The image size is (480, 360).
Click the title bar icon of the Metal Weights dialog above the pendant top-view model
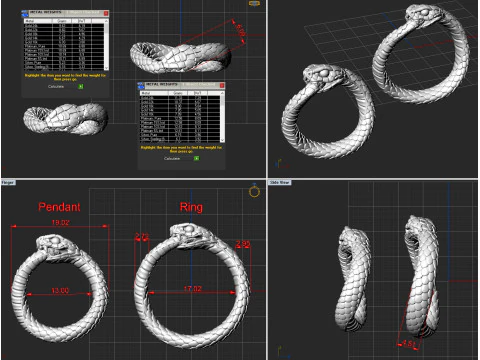pyautogui.click(x=25, y=13)
